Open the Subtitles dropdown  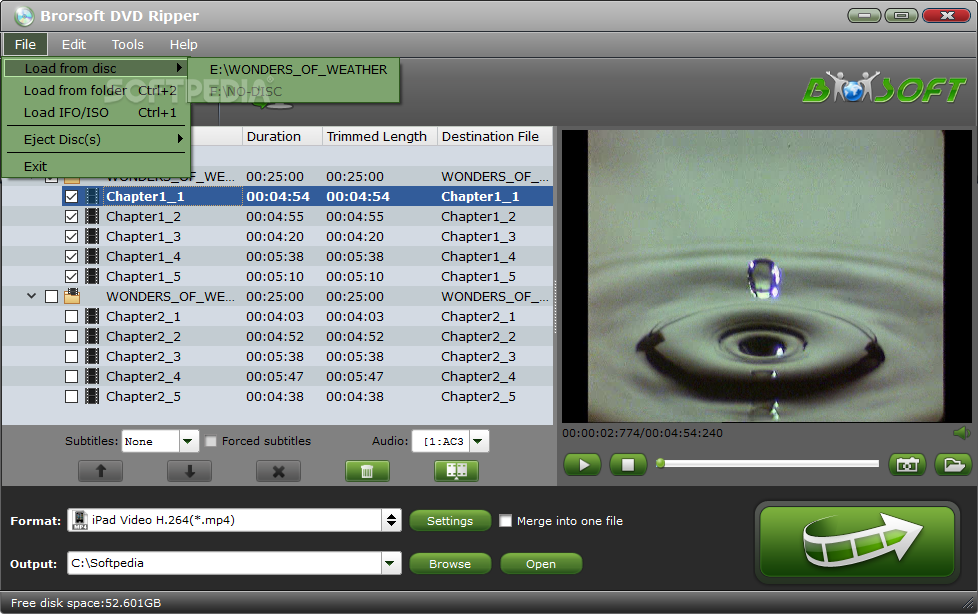(188, 441)
